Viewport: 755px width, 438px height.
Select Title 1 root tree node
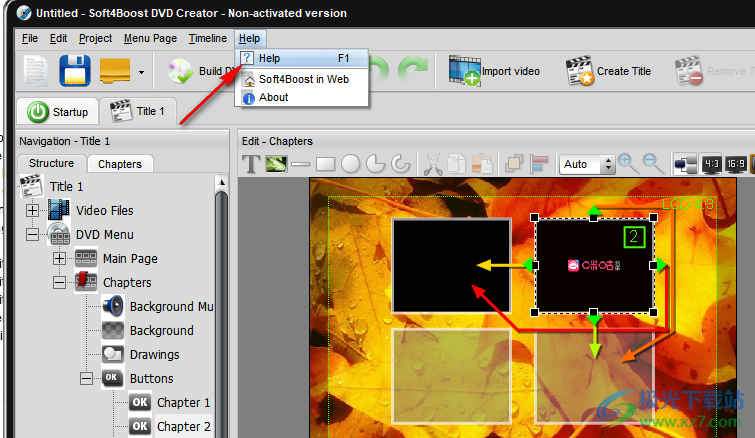tap(66, 187)
